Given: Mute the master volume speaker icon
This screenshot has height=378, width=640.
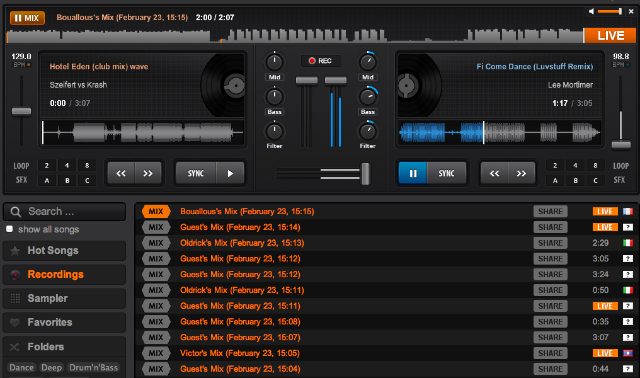Looking at the screenshot, I should coord(591,11).
